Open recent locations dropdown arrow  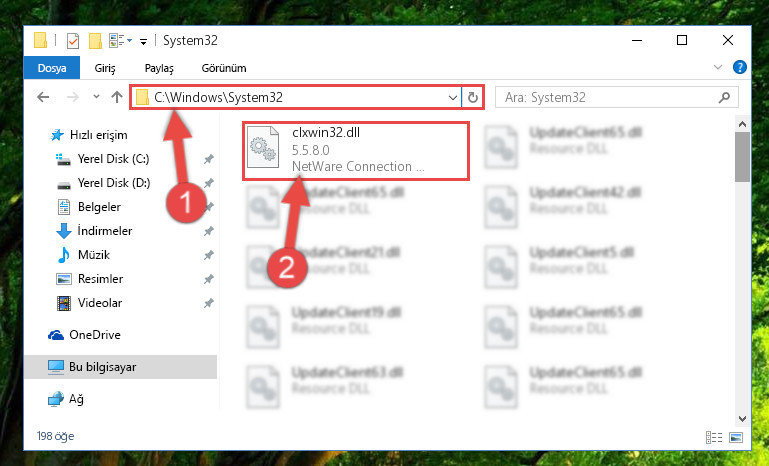[x=96, y=97]
